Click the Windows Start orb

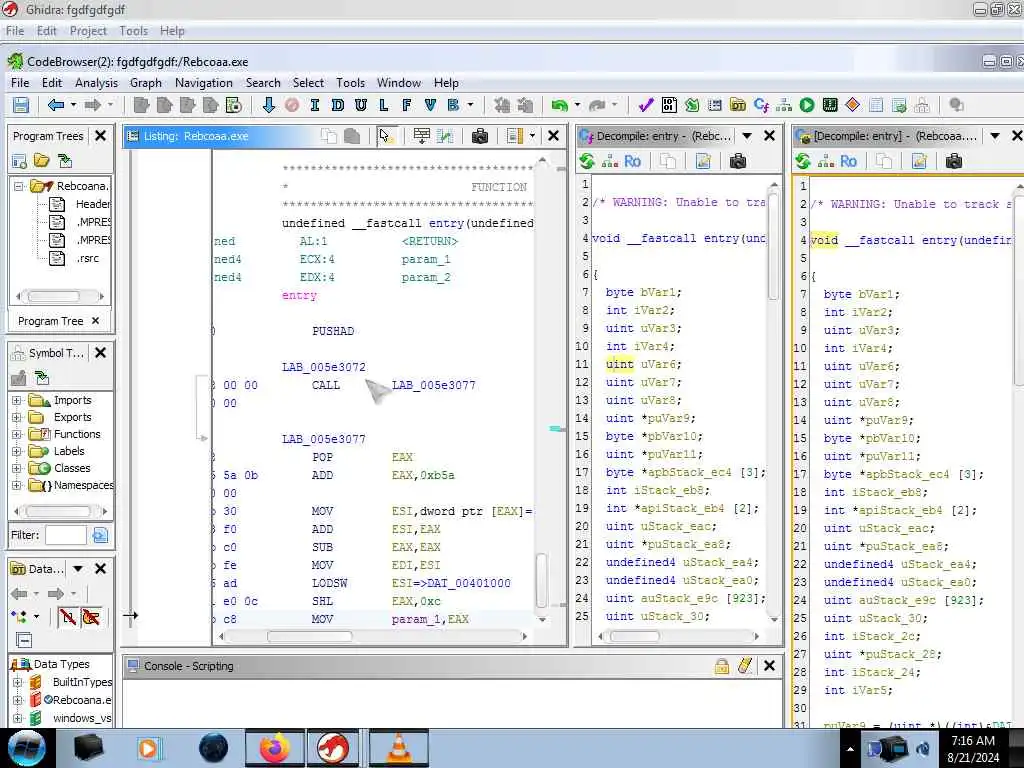pyautogui.click(x=26, y=748)
